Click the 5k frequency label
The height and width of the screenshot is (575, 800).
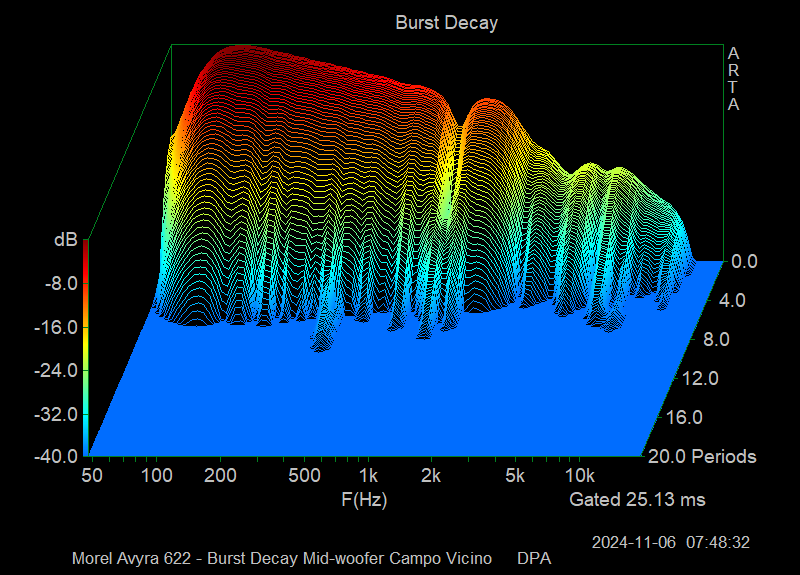pos(515,476)
